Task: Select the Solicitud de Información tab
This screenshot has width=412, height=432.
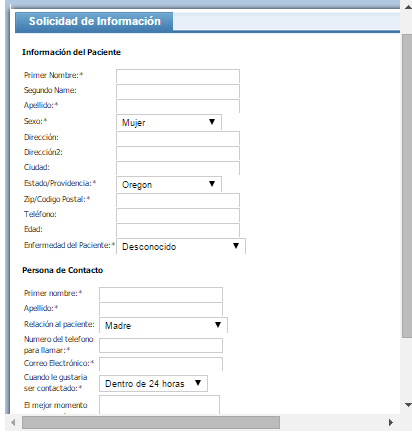Action: click(x=94, y=22)
